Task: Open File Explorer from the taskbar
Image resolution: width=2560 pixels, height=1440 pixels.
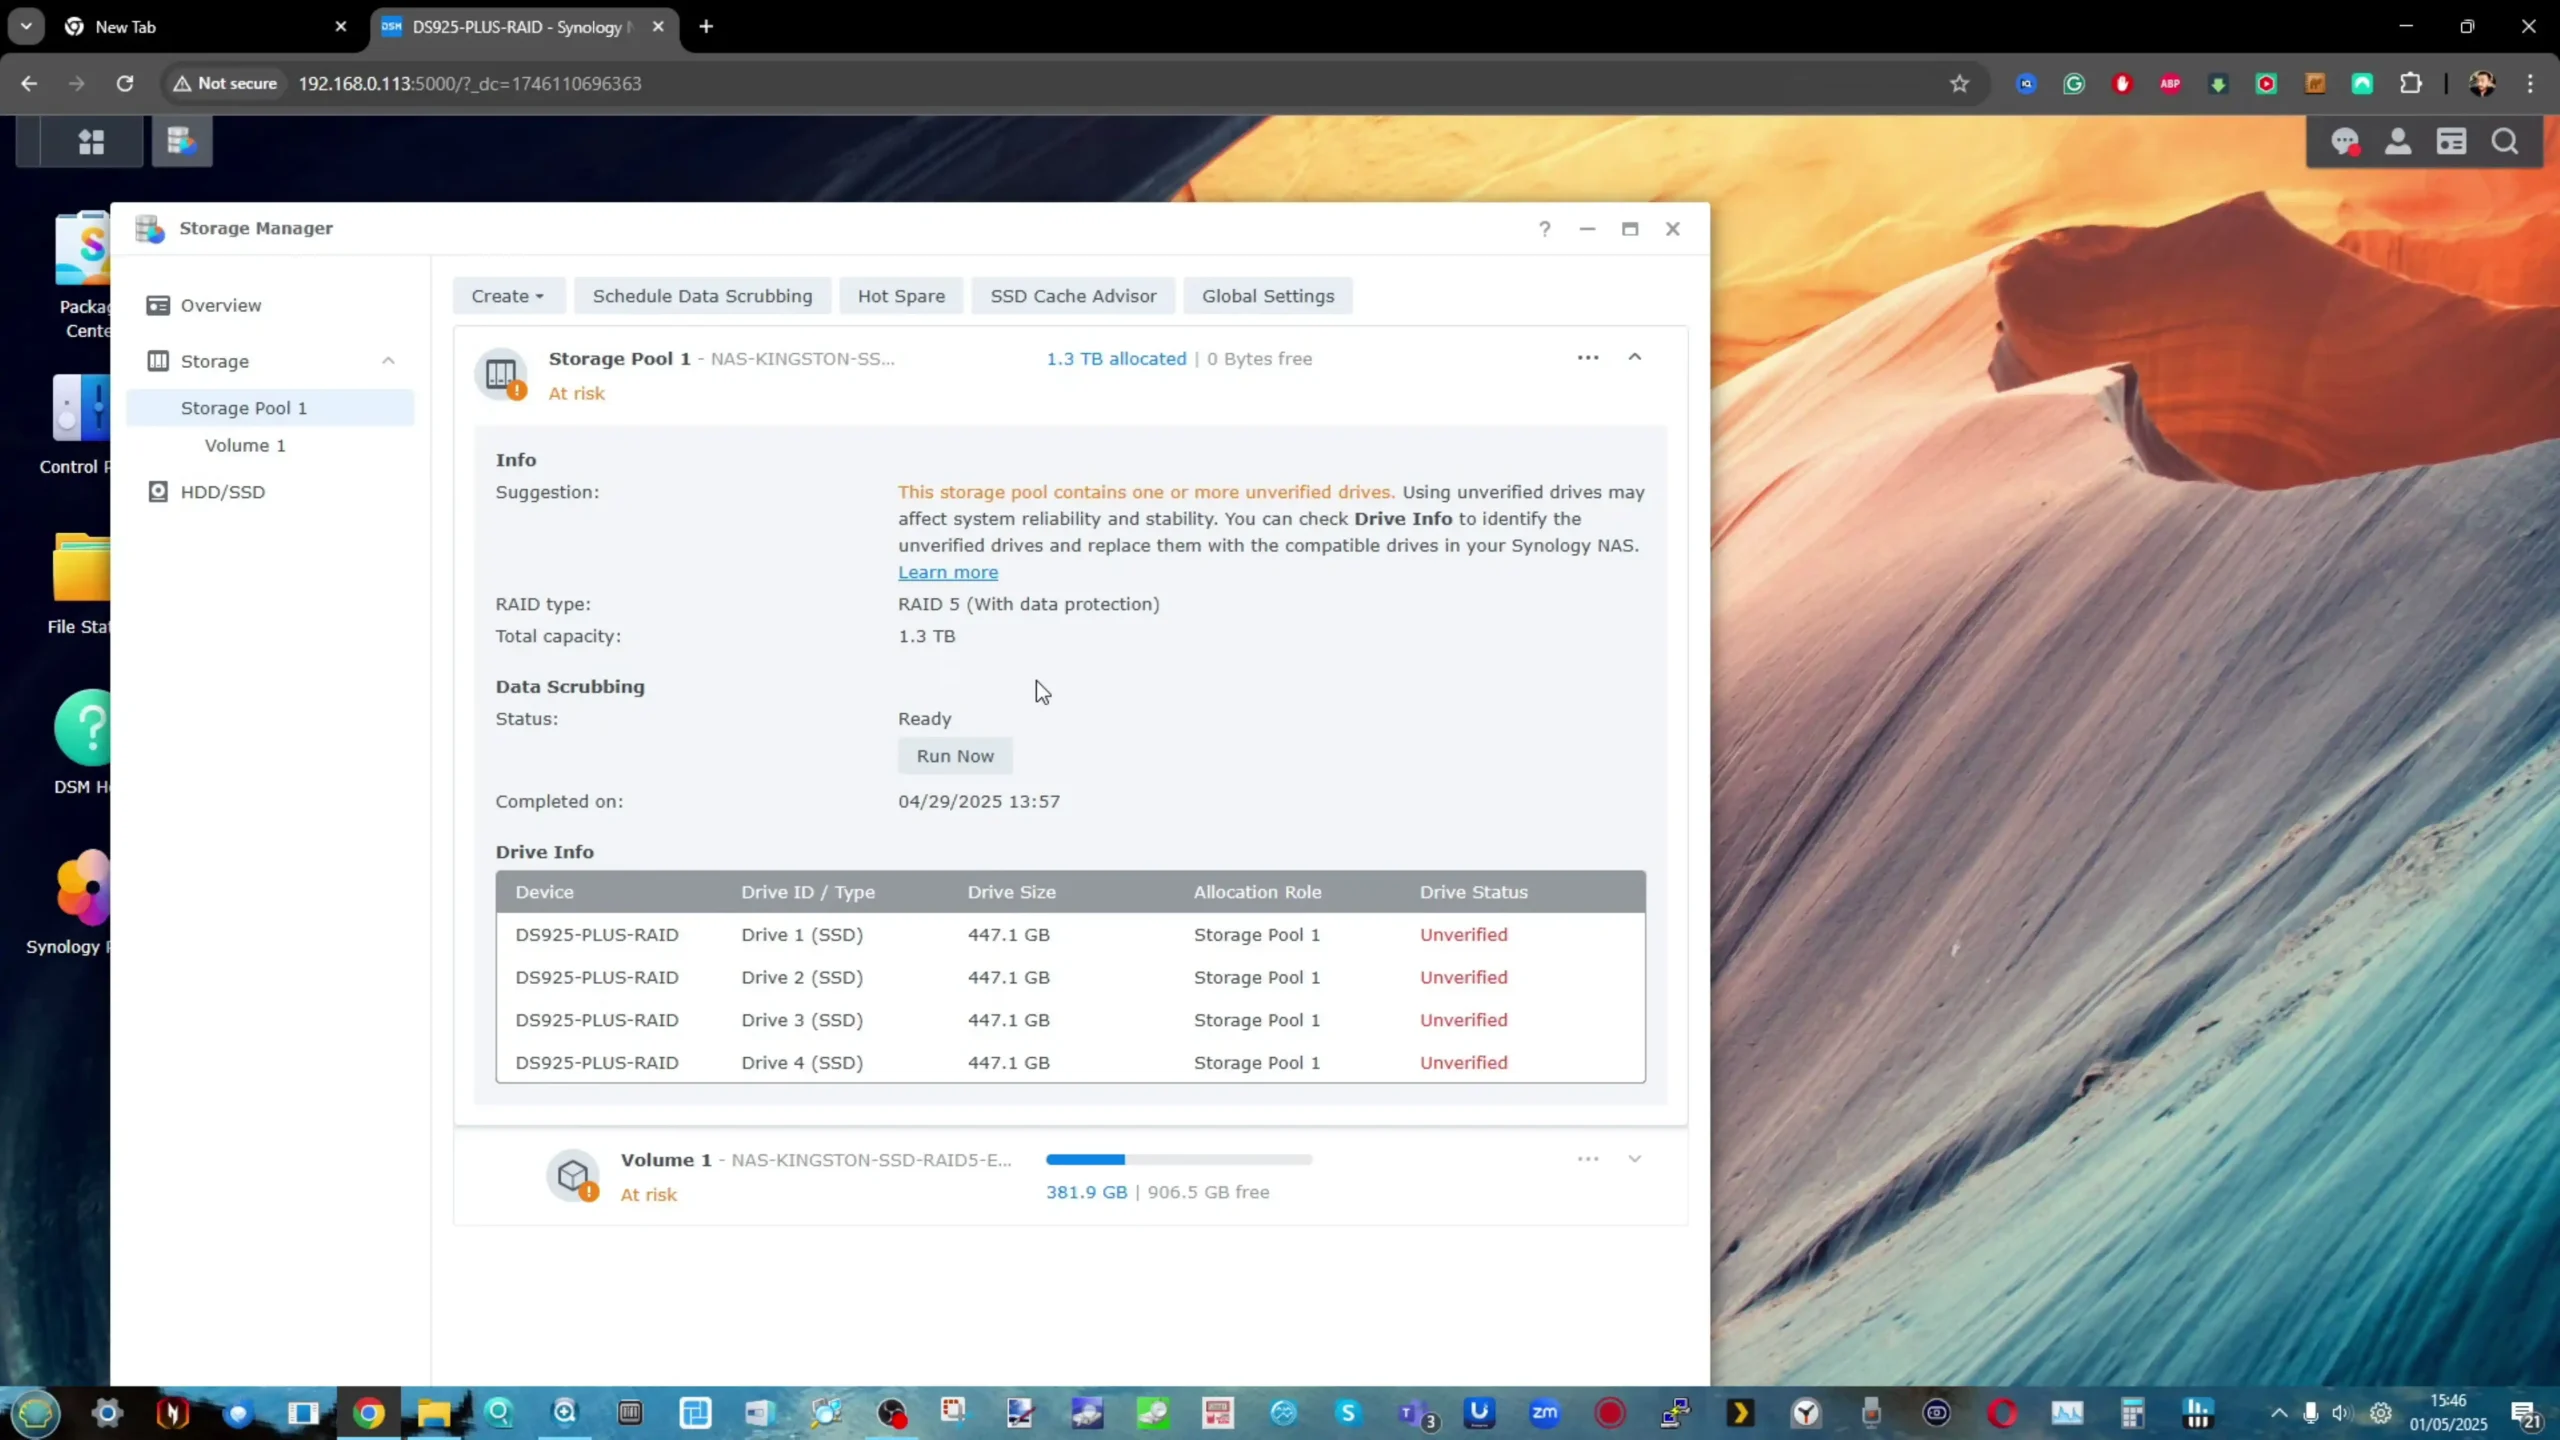Action: pos(434,1413)
